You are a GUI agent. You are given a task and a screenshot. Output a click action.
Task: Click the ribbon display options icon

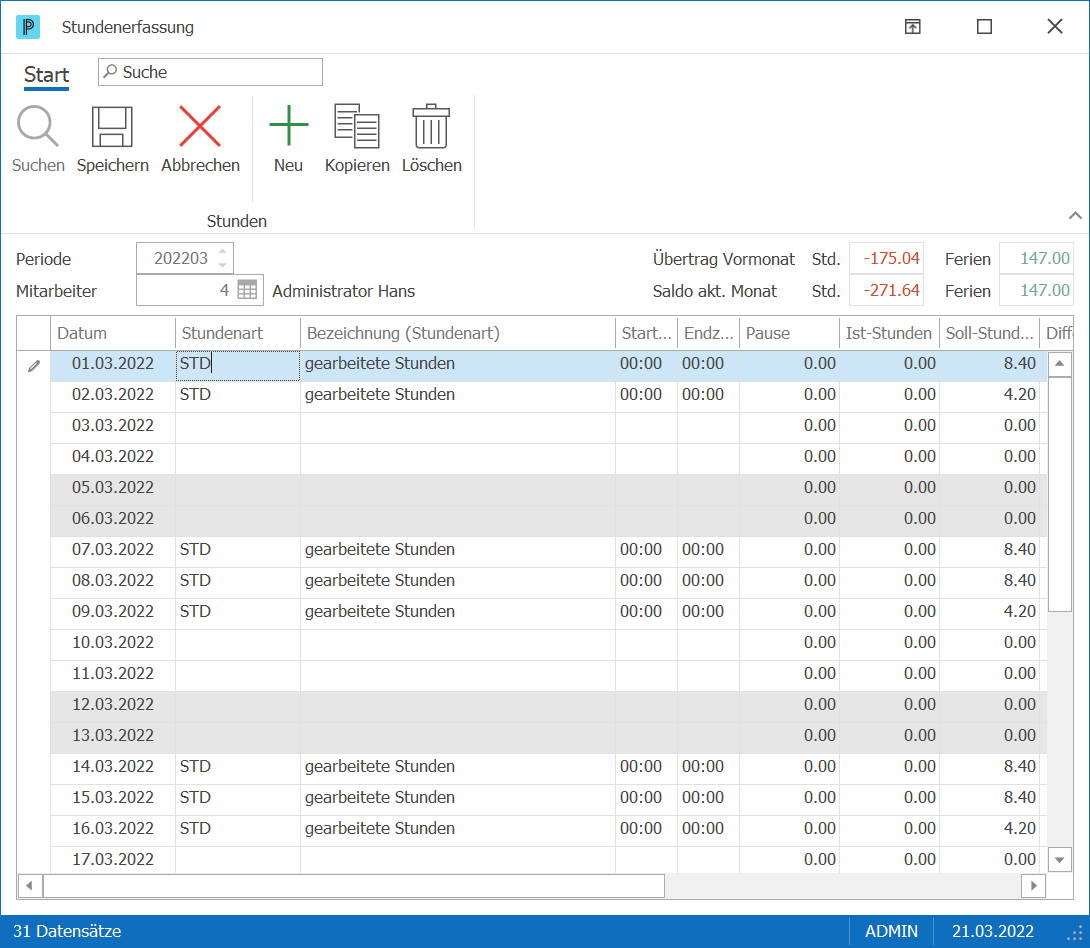pyautogui.click(x=913, y=26)
